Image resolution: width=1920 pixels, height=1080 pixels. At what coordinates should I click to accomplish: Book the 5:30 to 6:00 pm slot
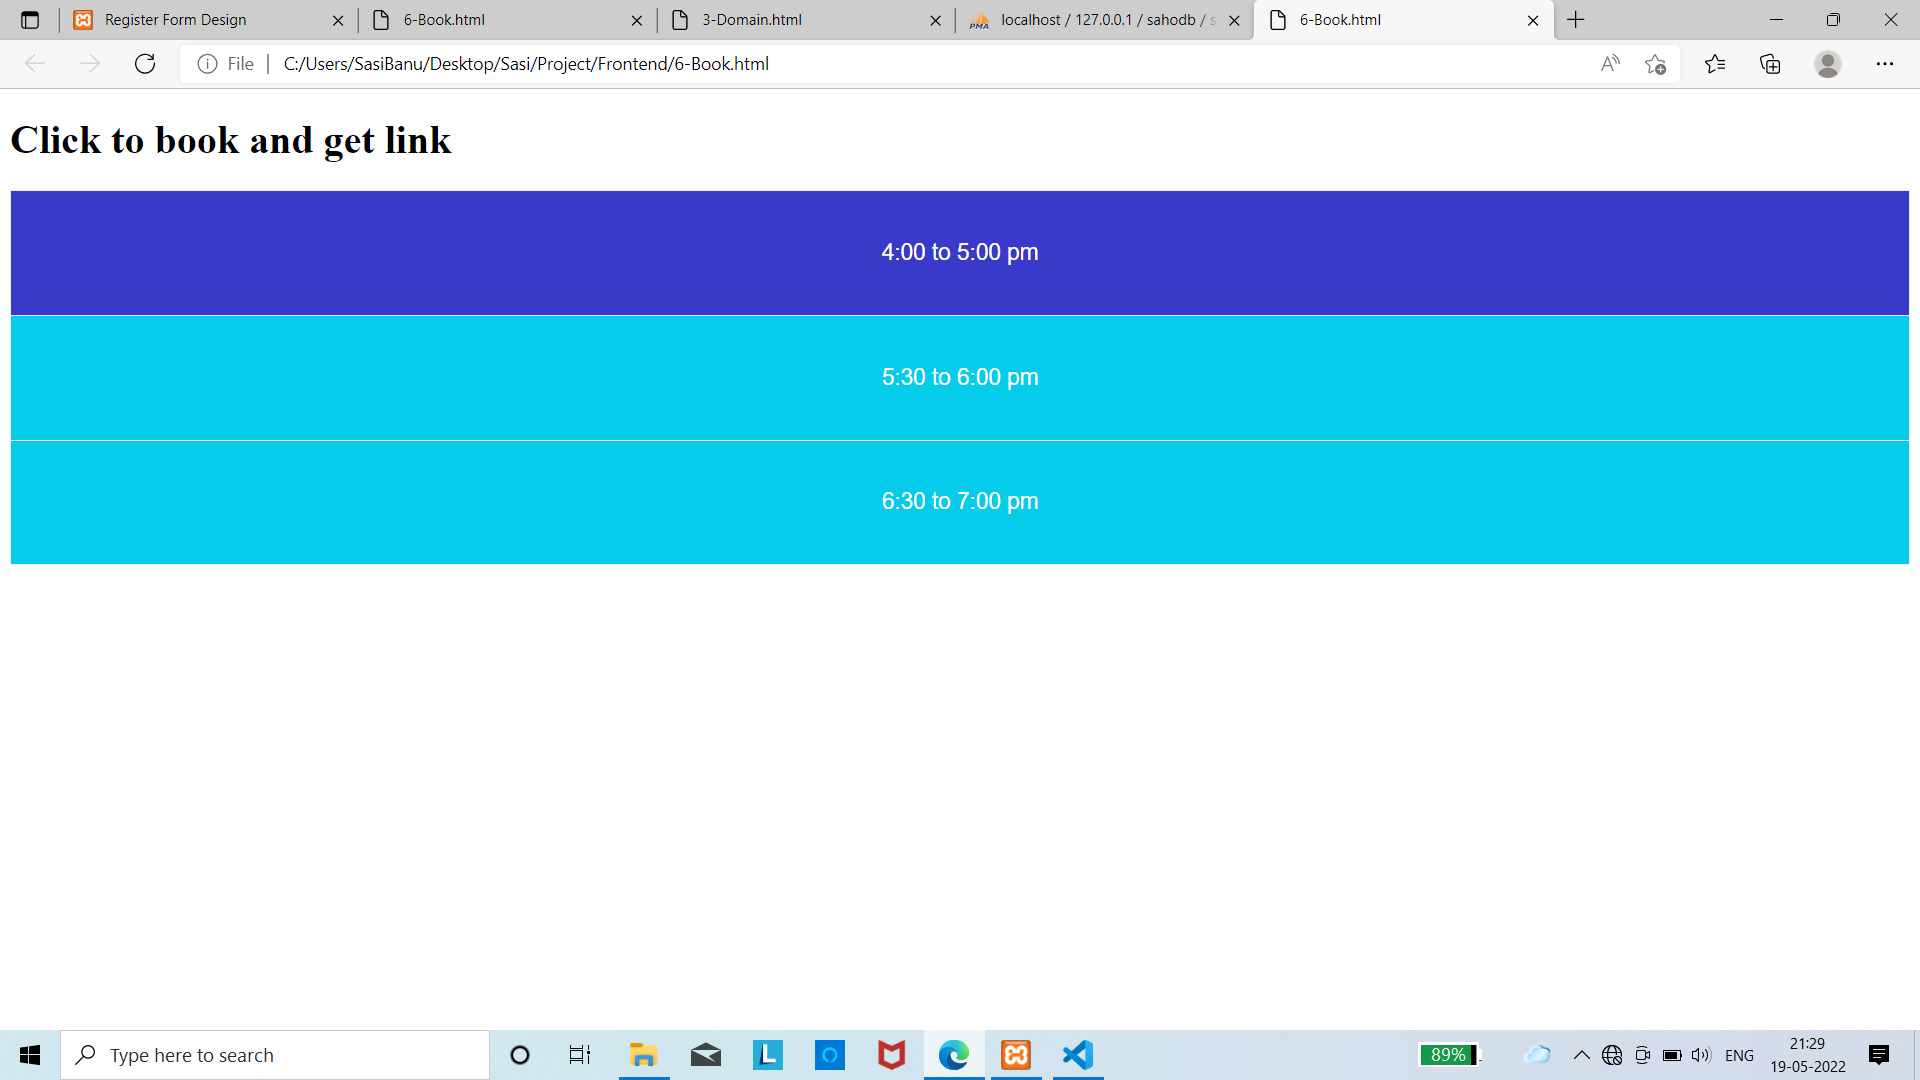(x=959, y=377)
